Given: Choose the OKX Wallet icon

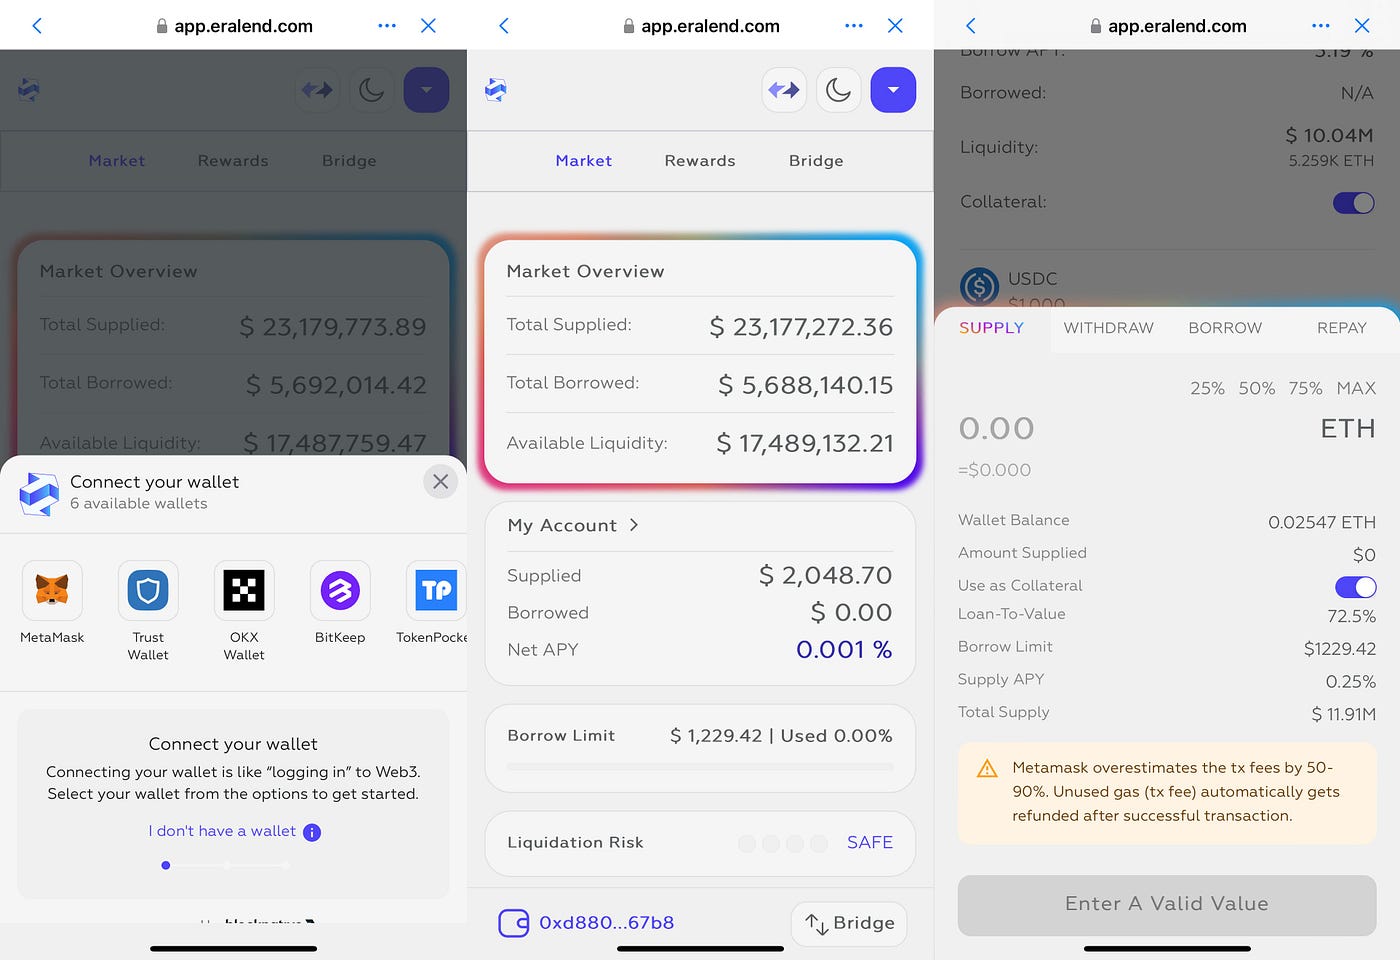Looking at the screenshot, I should [x=244, y=590].
